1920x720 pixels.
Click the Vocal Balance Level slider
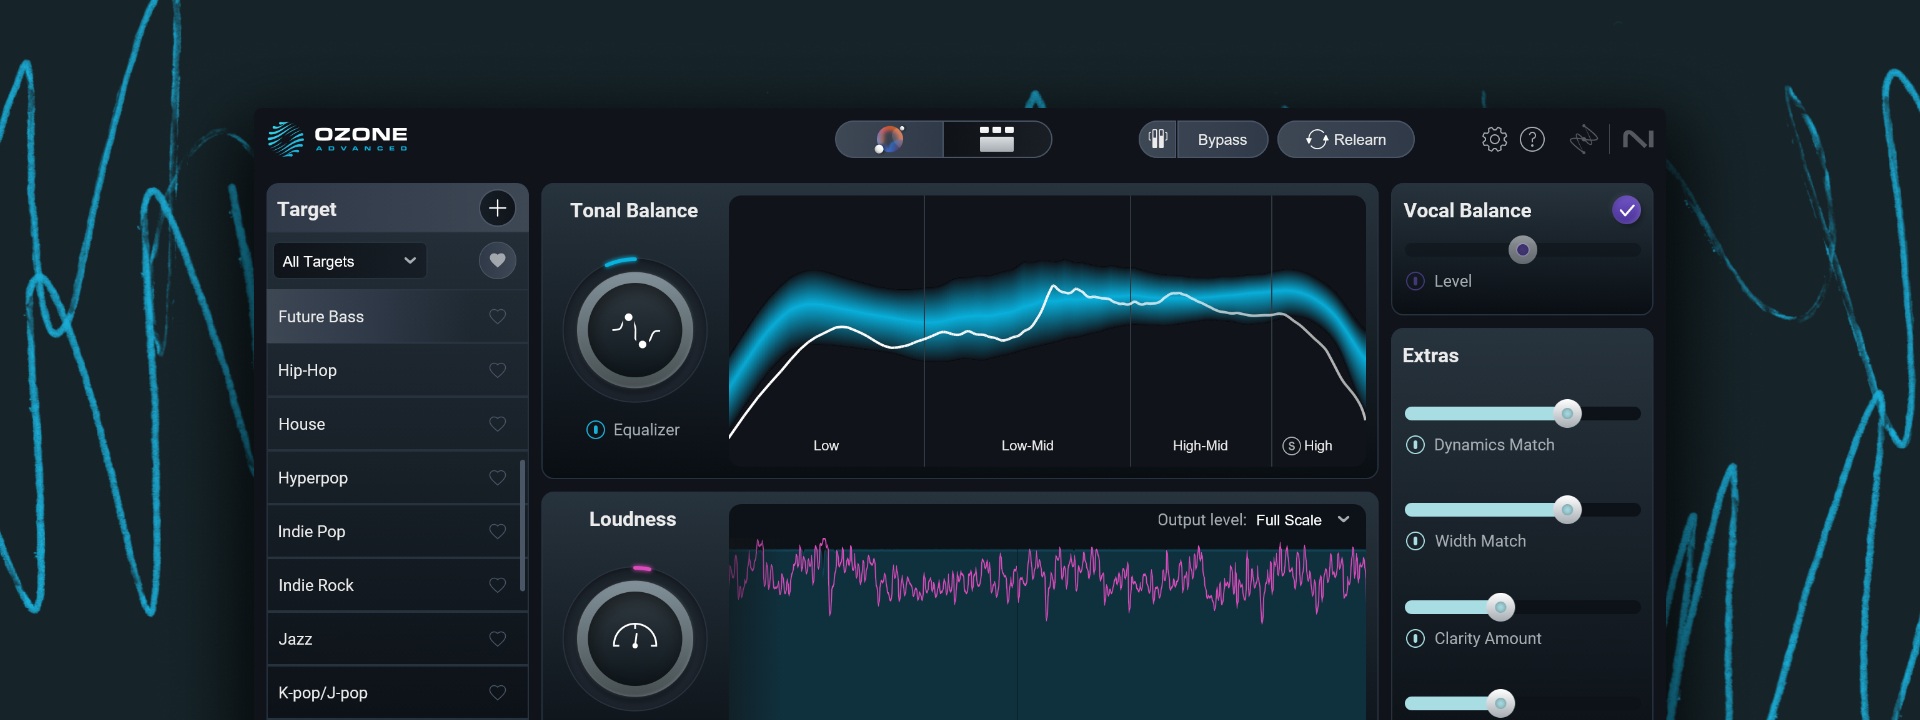pos(1522,250)
